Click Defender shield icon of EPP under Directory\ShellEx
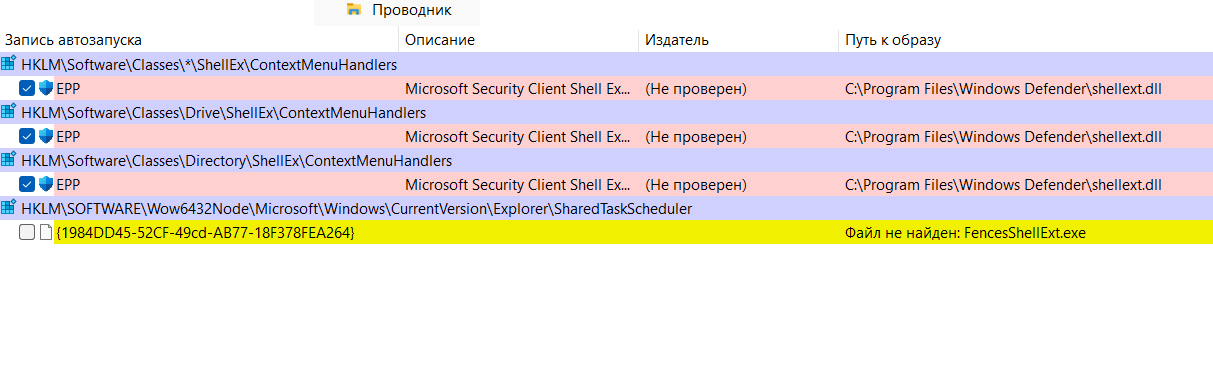1213x381 pixels. [x=45, y=184]
